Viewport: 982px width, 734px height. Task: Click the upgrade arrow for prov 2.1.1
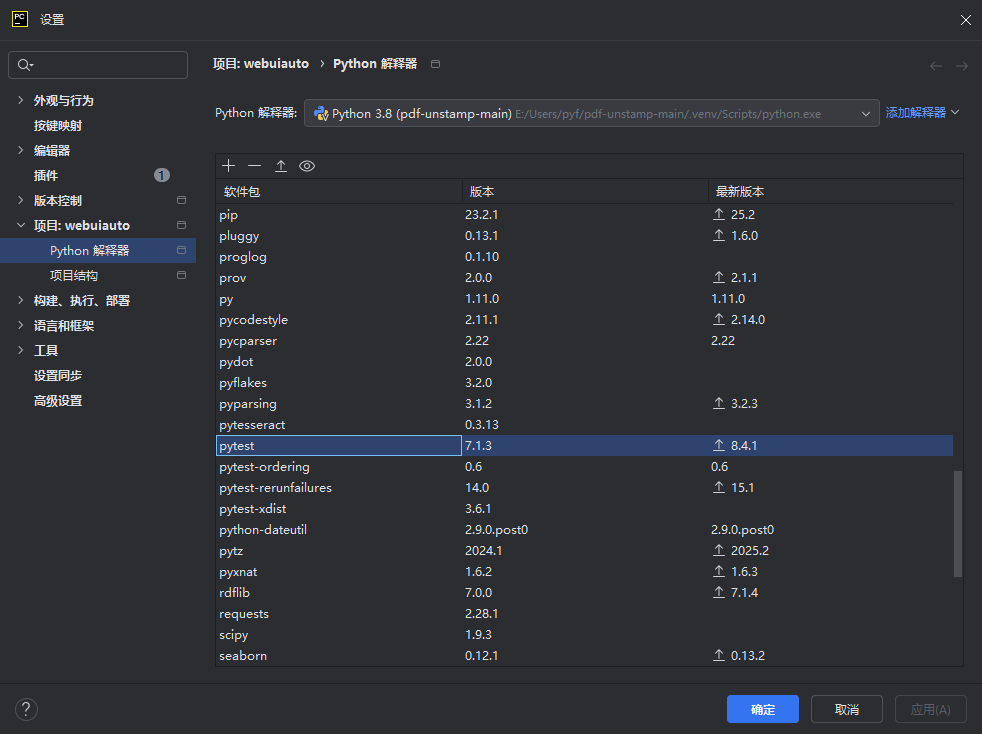pos(719,277)
